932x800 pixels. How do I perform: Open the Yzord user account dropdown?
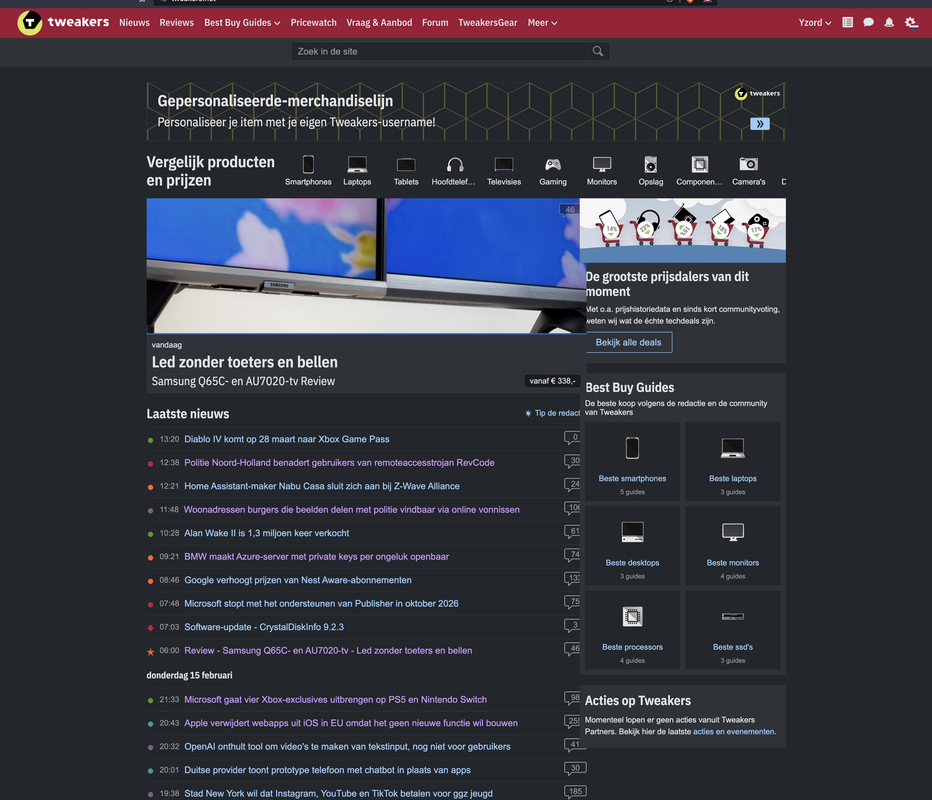pos(814,23)
